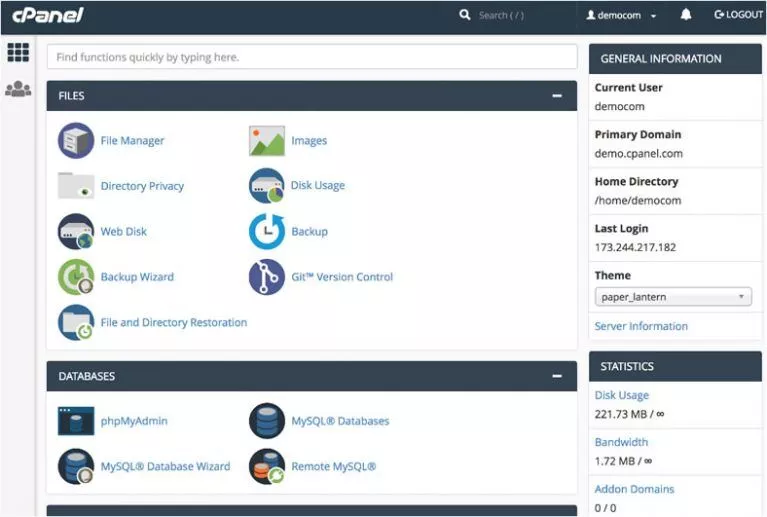Click the Git Version Control icon
Screen dimensions: 767x517
coord(267,277)
